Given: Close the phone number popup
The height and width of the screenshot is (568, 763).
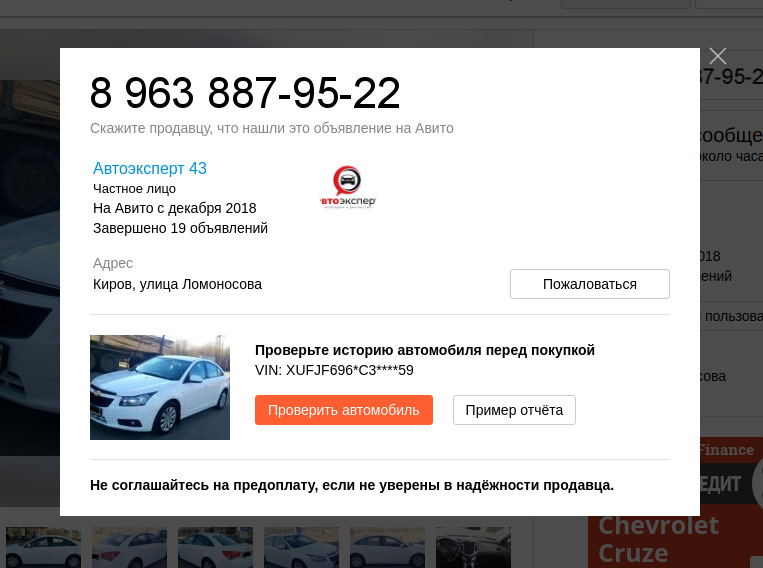Looking at the screenshot, I should point(718,56).
